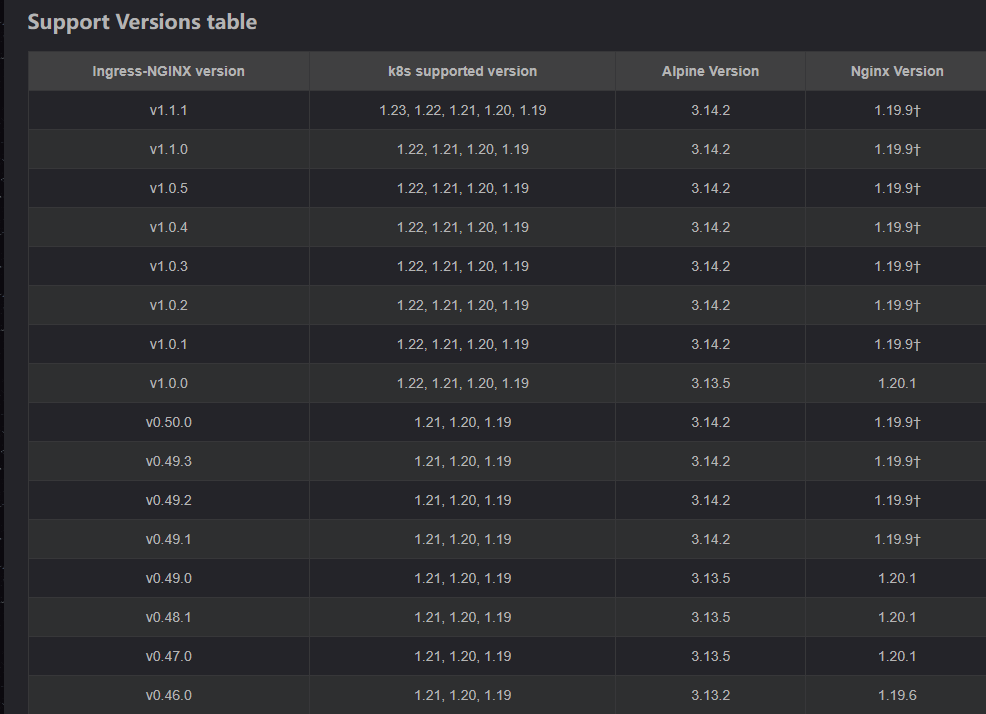Click the "k8s supported version" column header
The image size is (986, 714).
tap(462, 71)
